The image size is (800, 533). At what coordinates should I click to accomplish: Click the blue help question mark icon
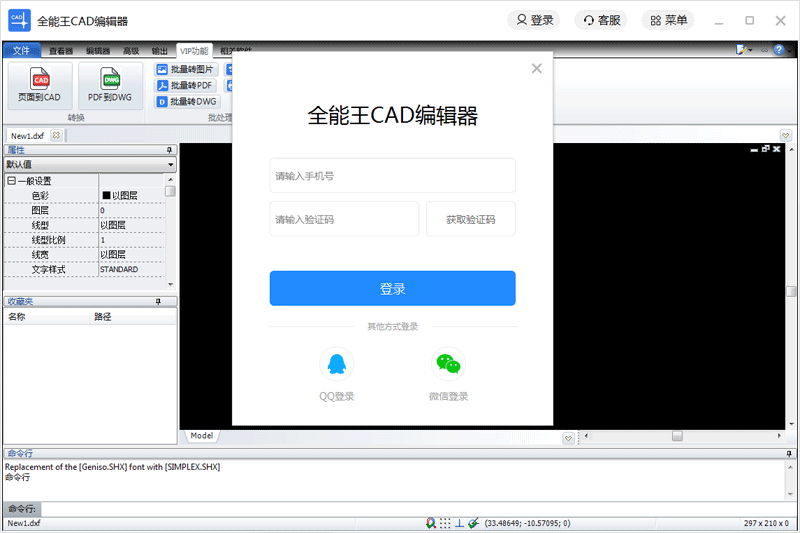click(x=779, y=49)
